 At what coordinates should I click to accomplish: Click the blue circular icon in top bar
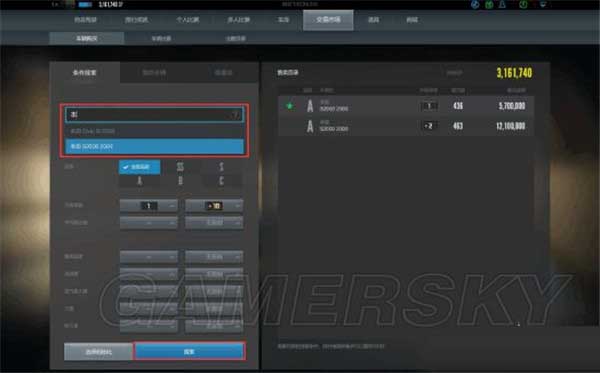tap(475, 5)
